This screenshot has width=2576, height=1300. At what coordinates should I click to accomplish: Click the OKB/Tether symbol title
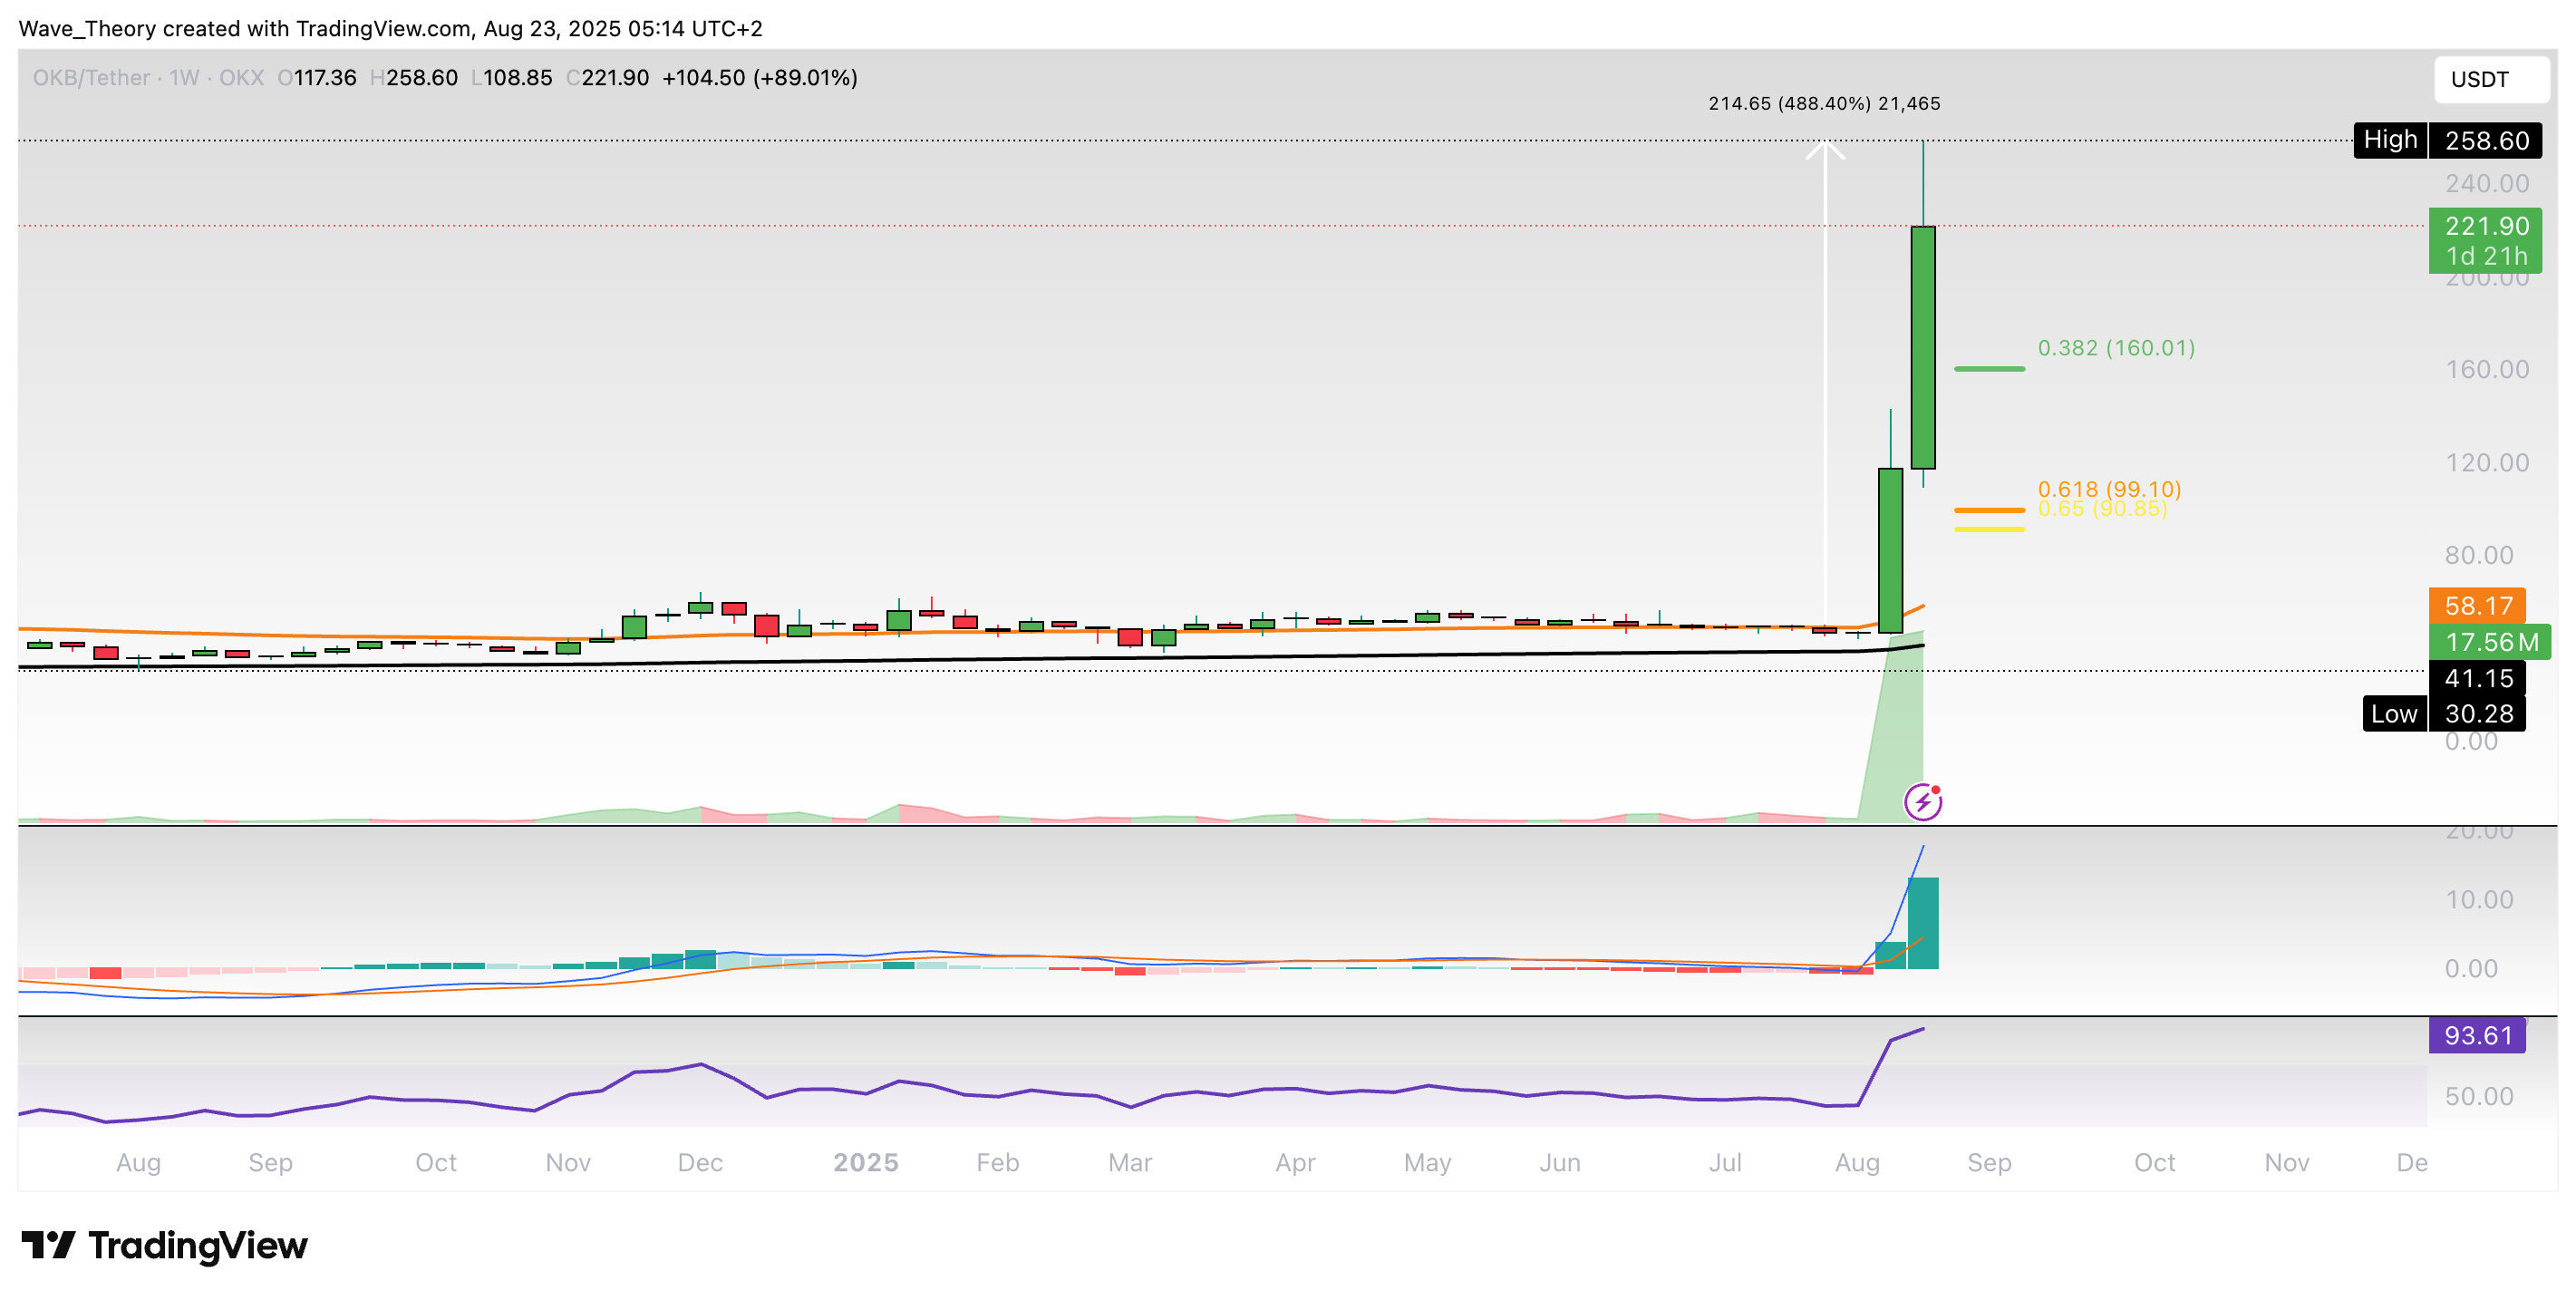click(91, 78)
